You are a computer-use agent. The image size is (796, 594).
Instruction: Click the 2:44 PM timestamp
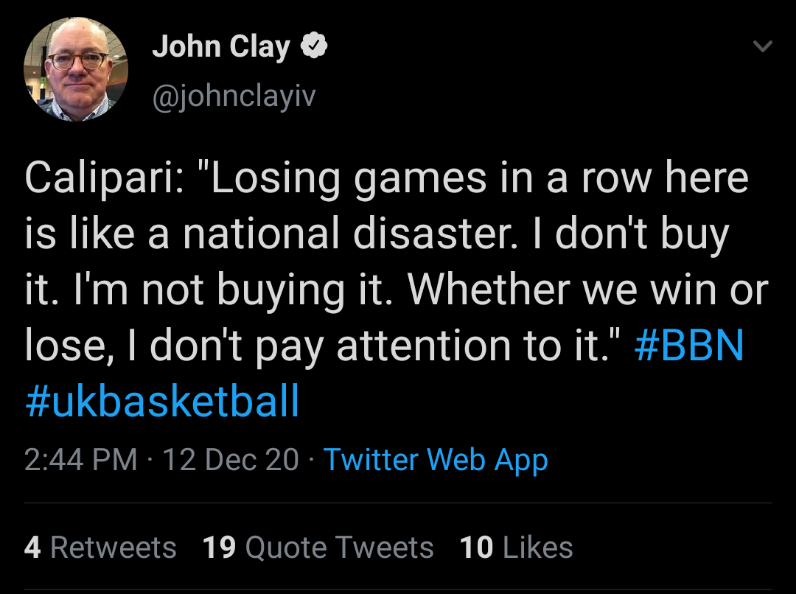[x=80, y=460]
